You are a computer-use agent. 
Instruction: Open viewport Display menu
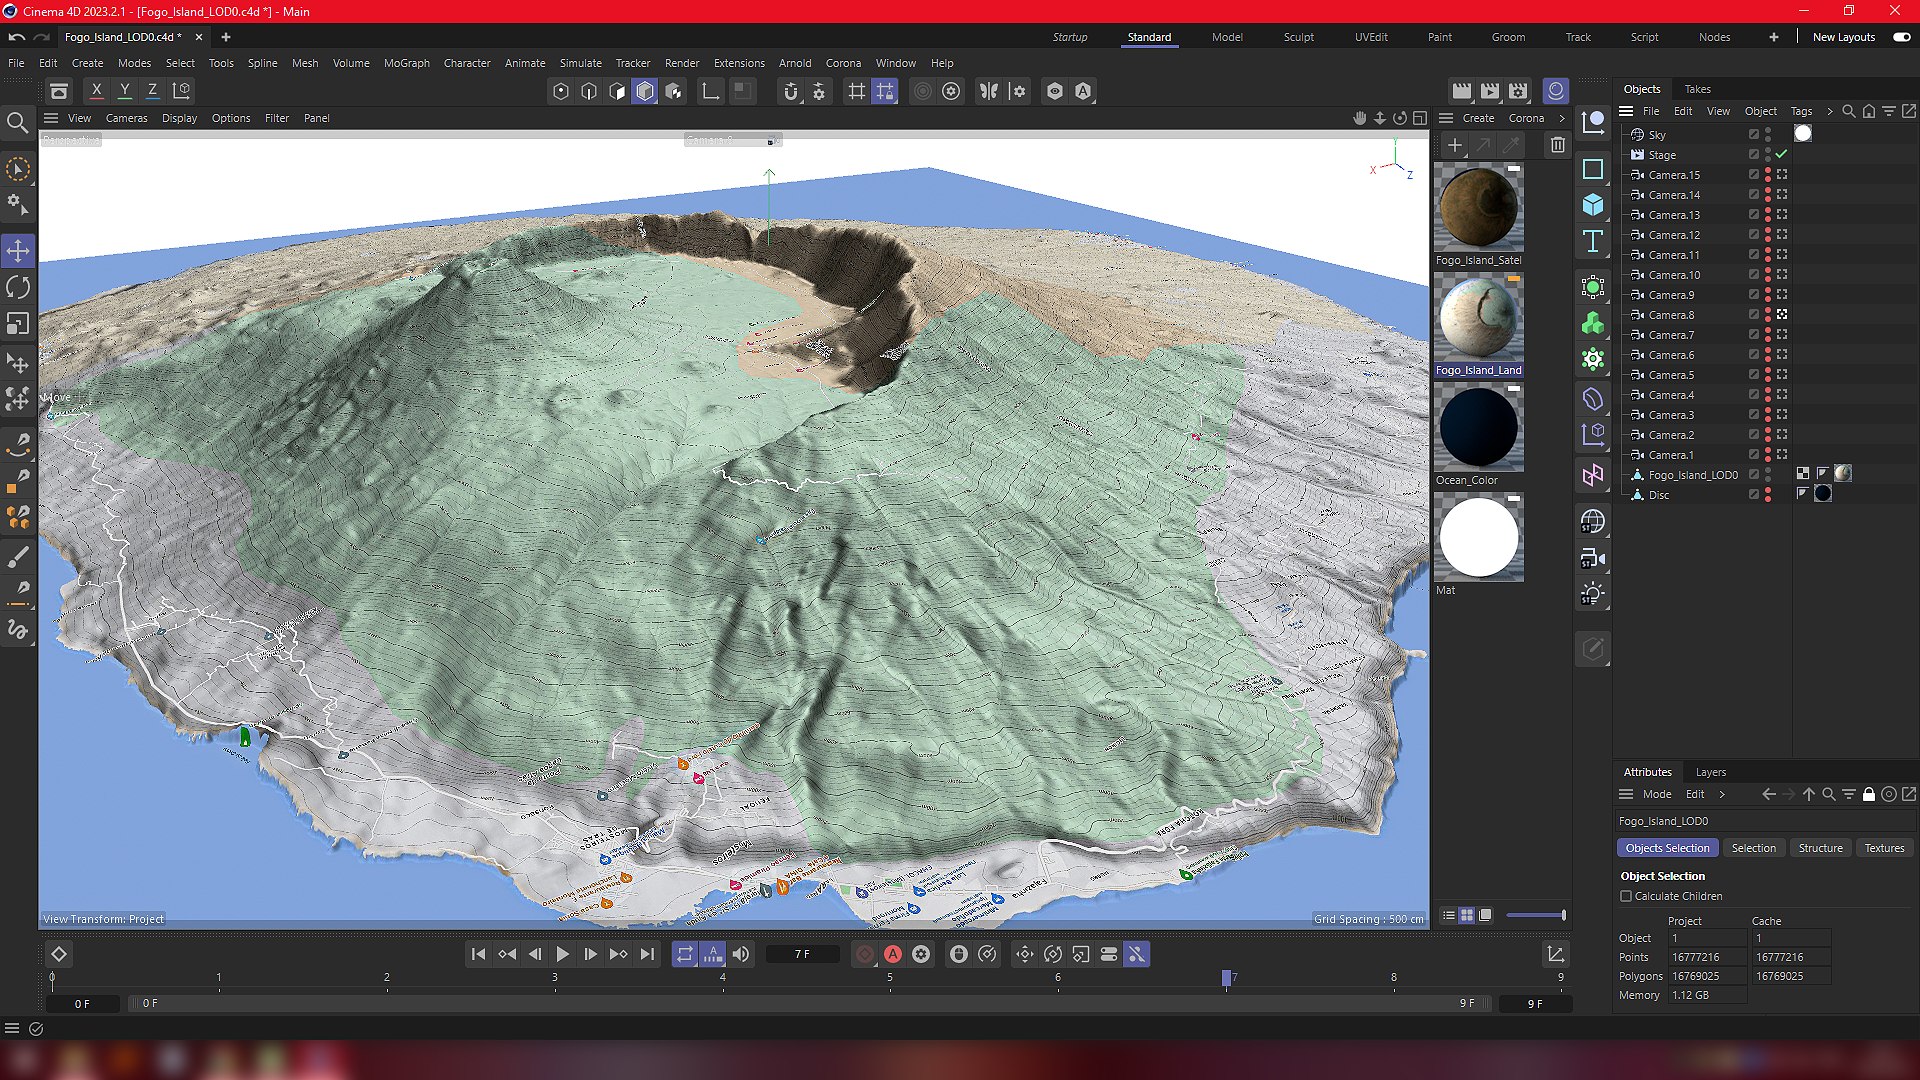[x=179, y=118]
